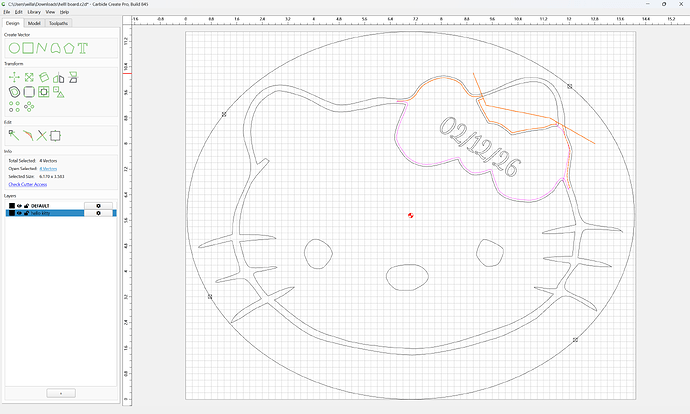Activate the Trim Vectors tool
The height and width of the screenshot is (414, 690).
(x=42, y=136)
